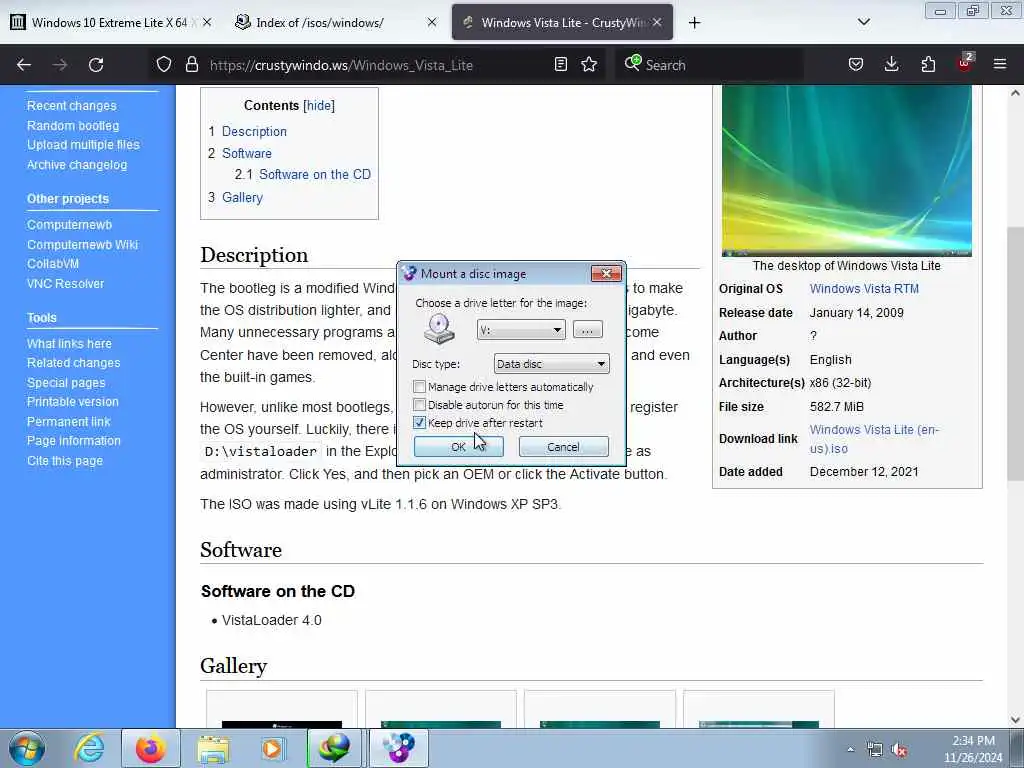This screenshot has height=768, width=1024.
Task: Open the Windows Vista RTM link
Action: click(x=864, y=289)
